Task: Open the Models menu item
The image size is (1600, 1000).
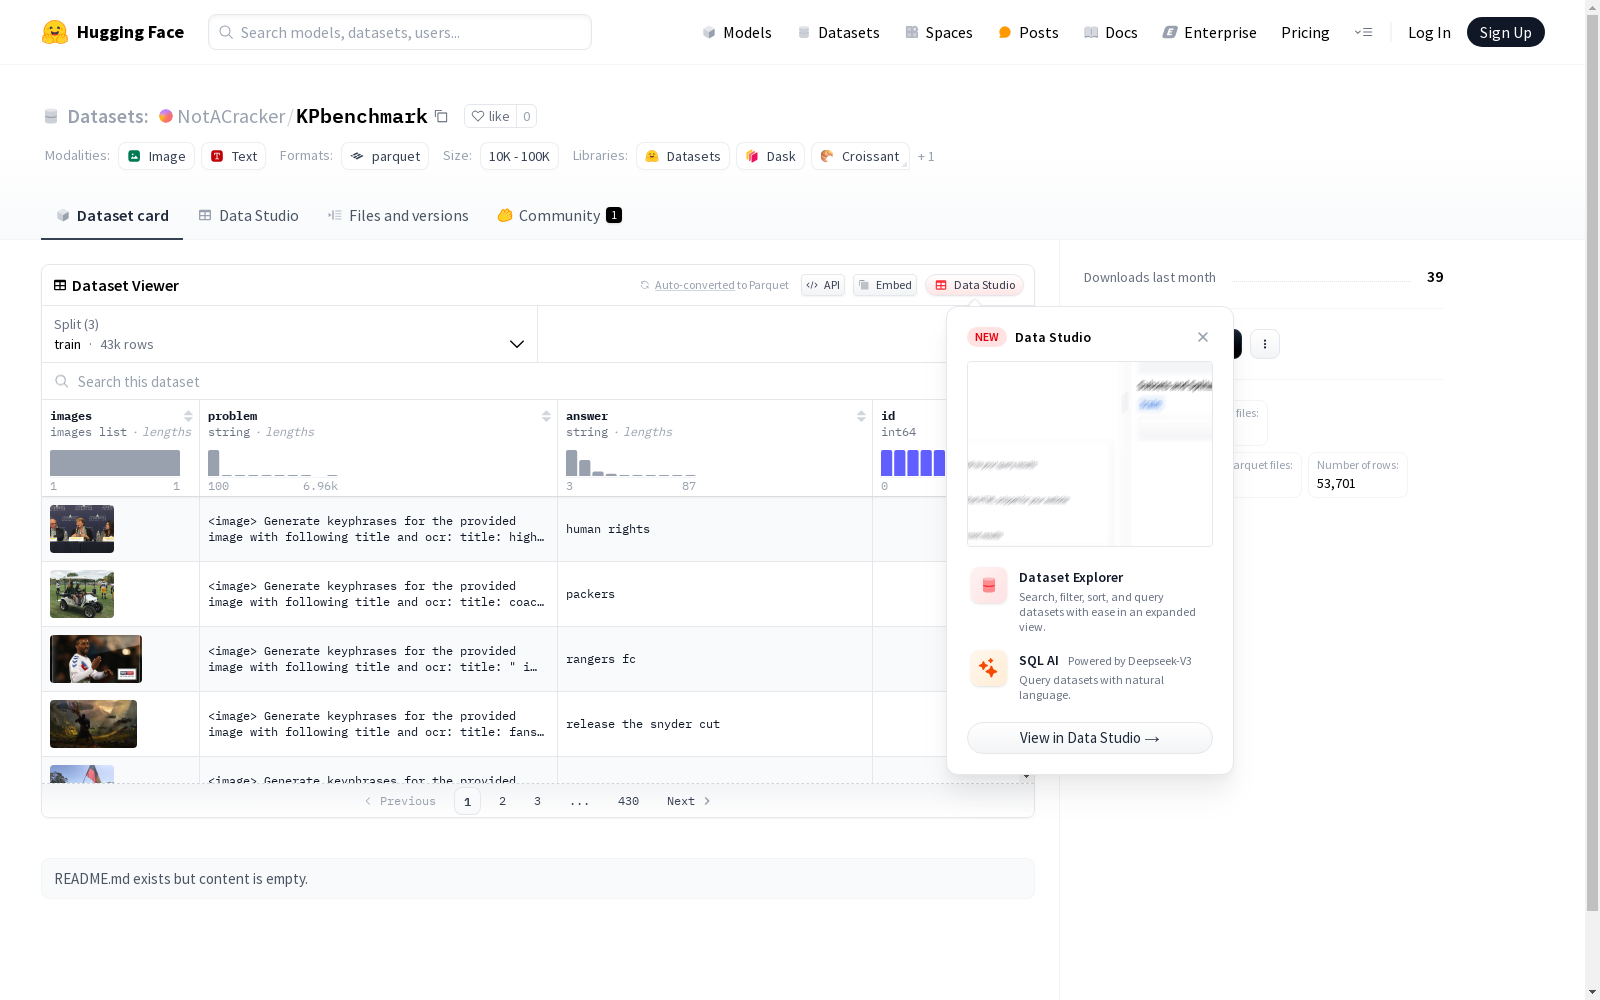Action: coord(737,32)
